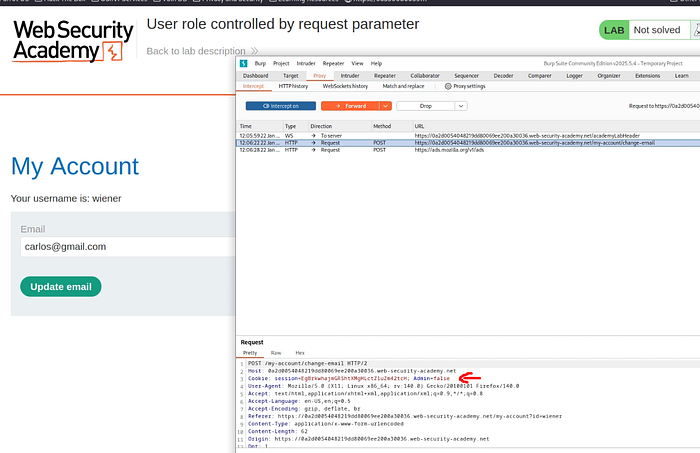The image size is (700, 453).
Task: Open Proxy settings
Action: click(465, 86)
